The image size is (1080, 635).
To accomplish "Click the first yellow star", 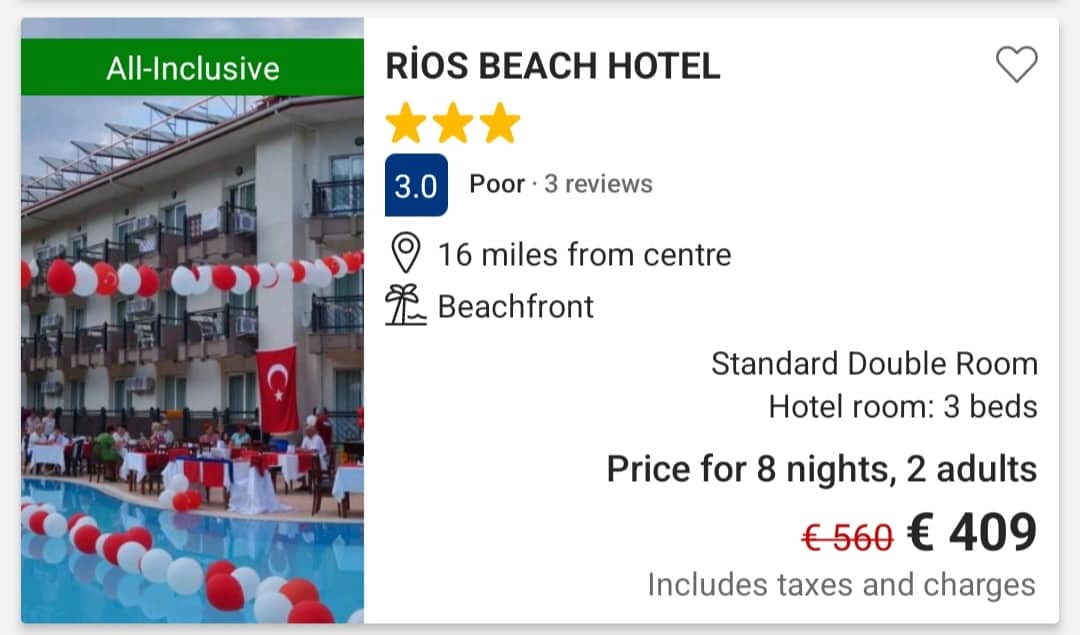I will [x=406, y=124].
